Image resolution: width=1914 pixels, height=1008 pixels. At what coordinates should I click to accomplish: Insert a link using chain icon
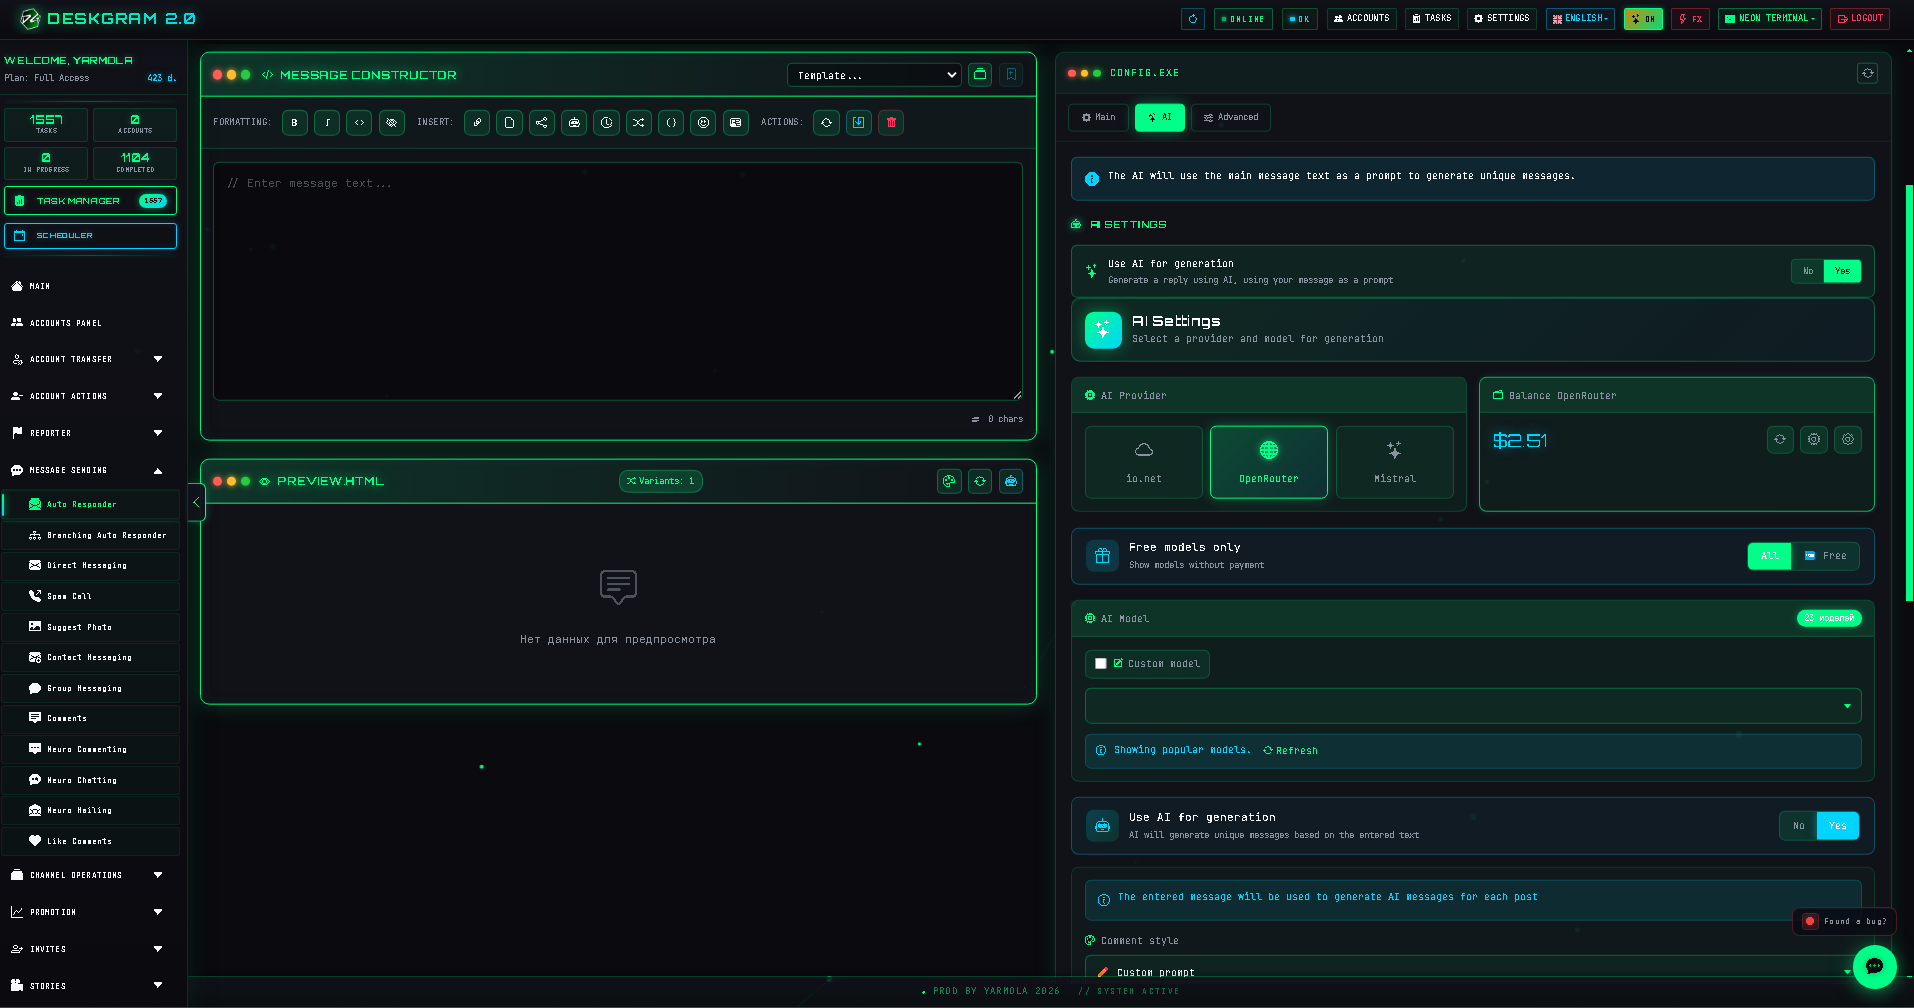tap(477, 123)
